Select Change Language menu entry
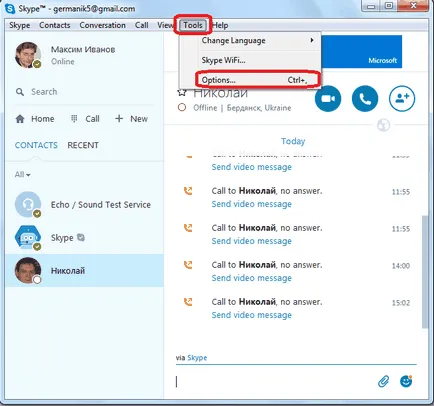 [x=250, y=41]
